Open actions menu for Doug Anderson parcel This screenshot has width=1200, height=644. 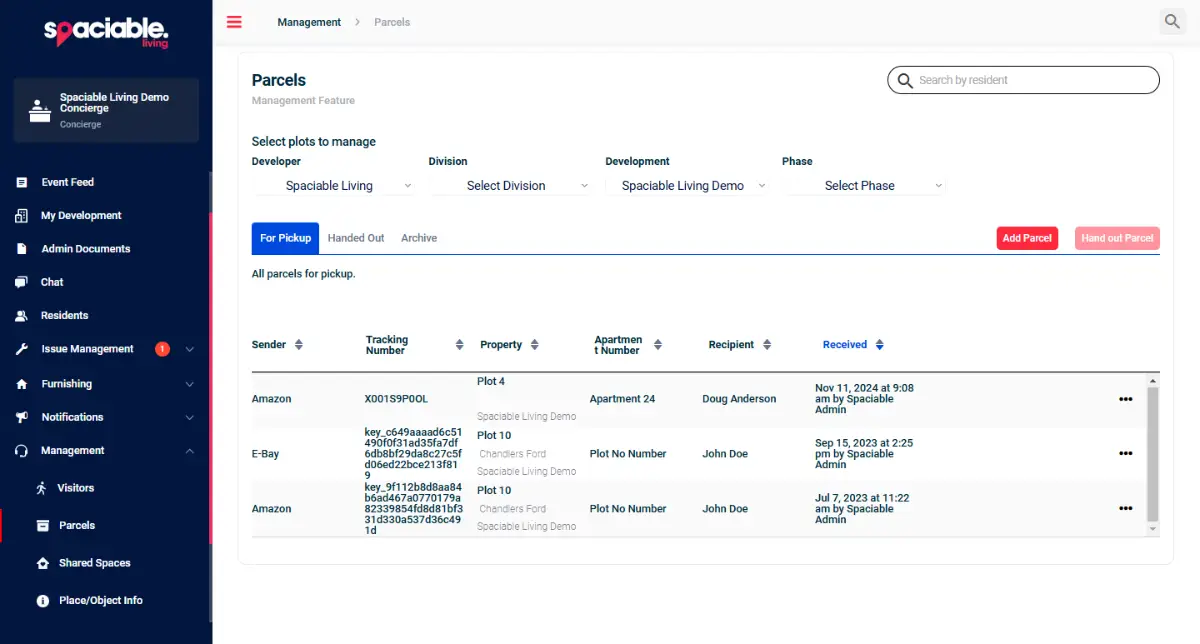(1125, 399)
